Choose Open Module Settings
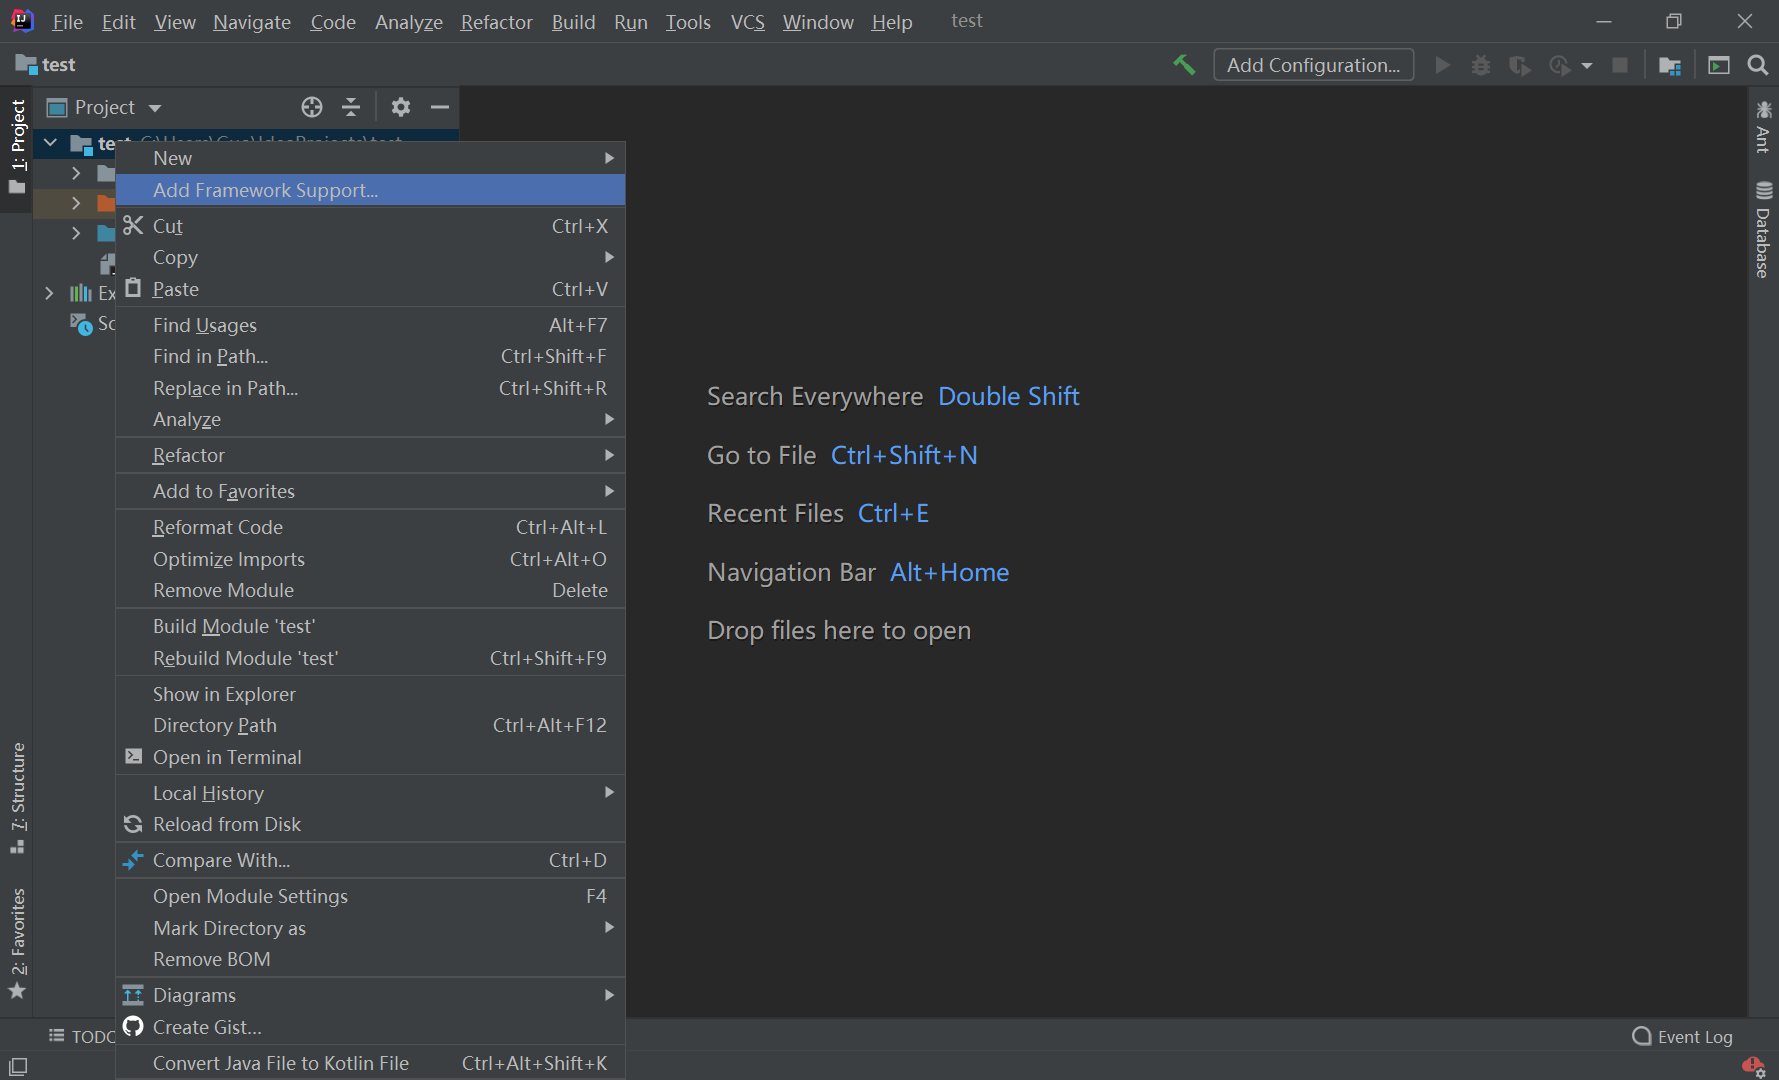This screenshot has height=1080, width=1779. point(370,896)
